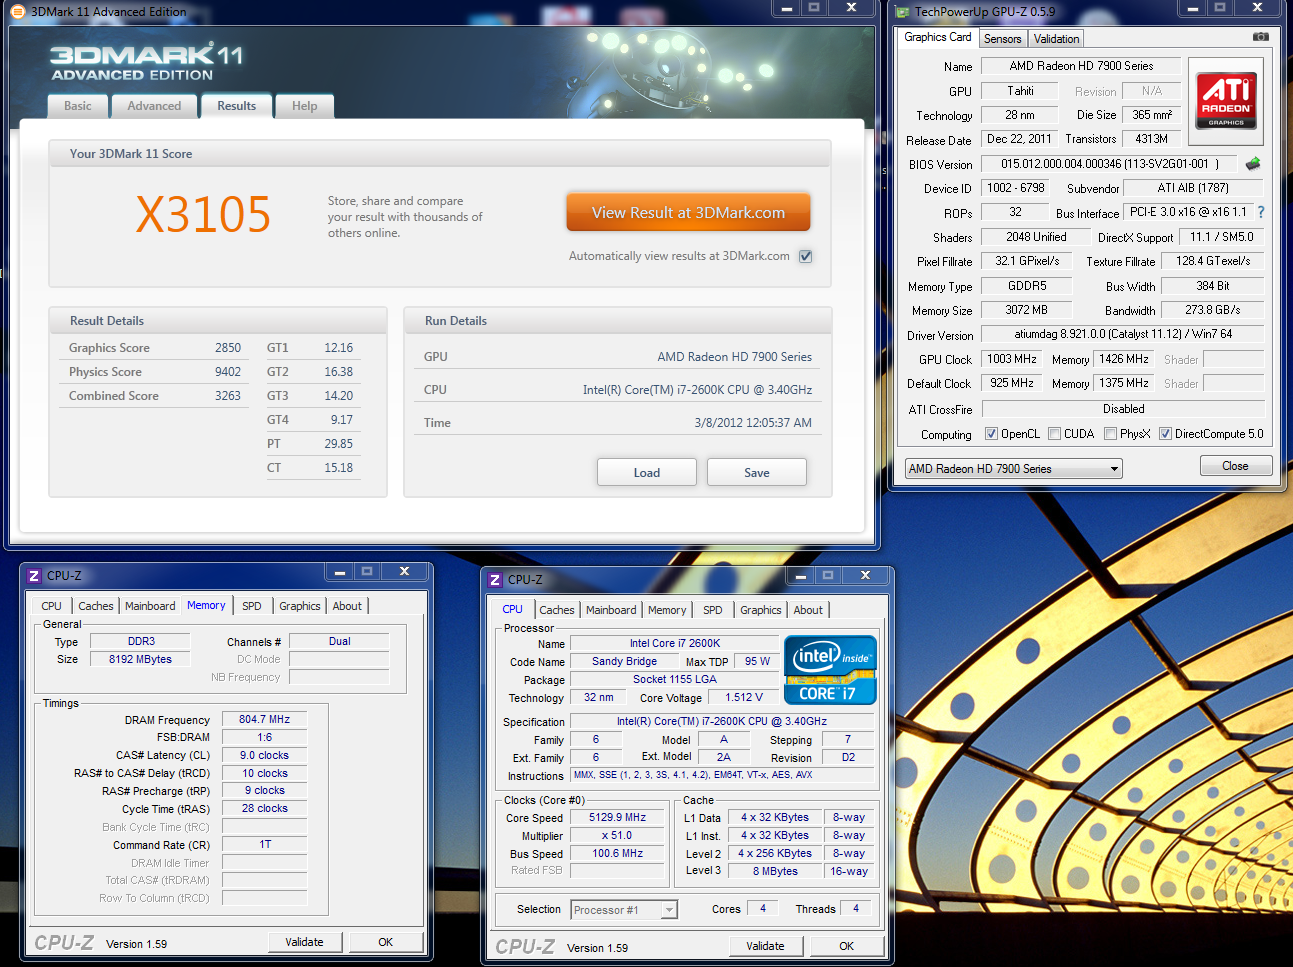Toggle the CUDA checkbox in GPU-Z
Screen dimensions: 1293x967
(x=1055, y=434)
